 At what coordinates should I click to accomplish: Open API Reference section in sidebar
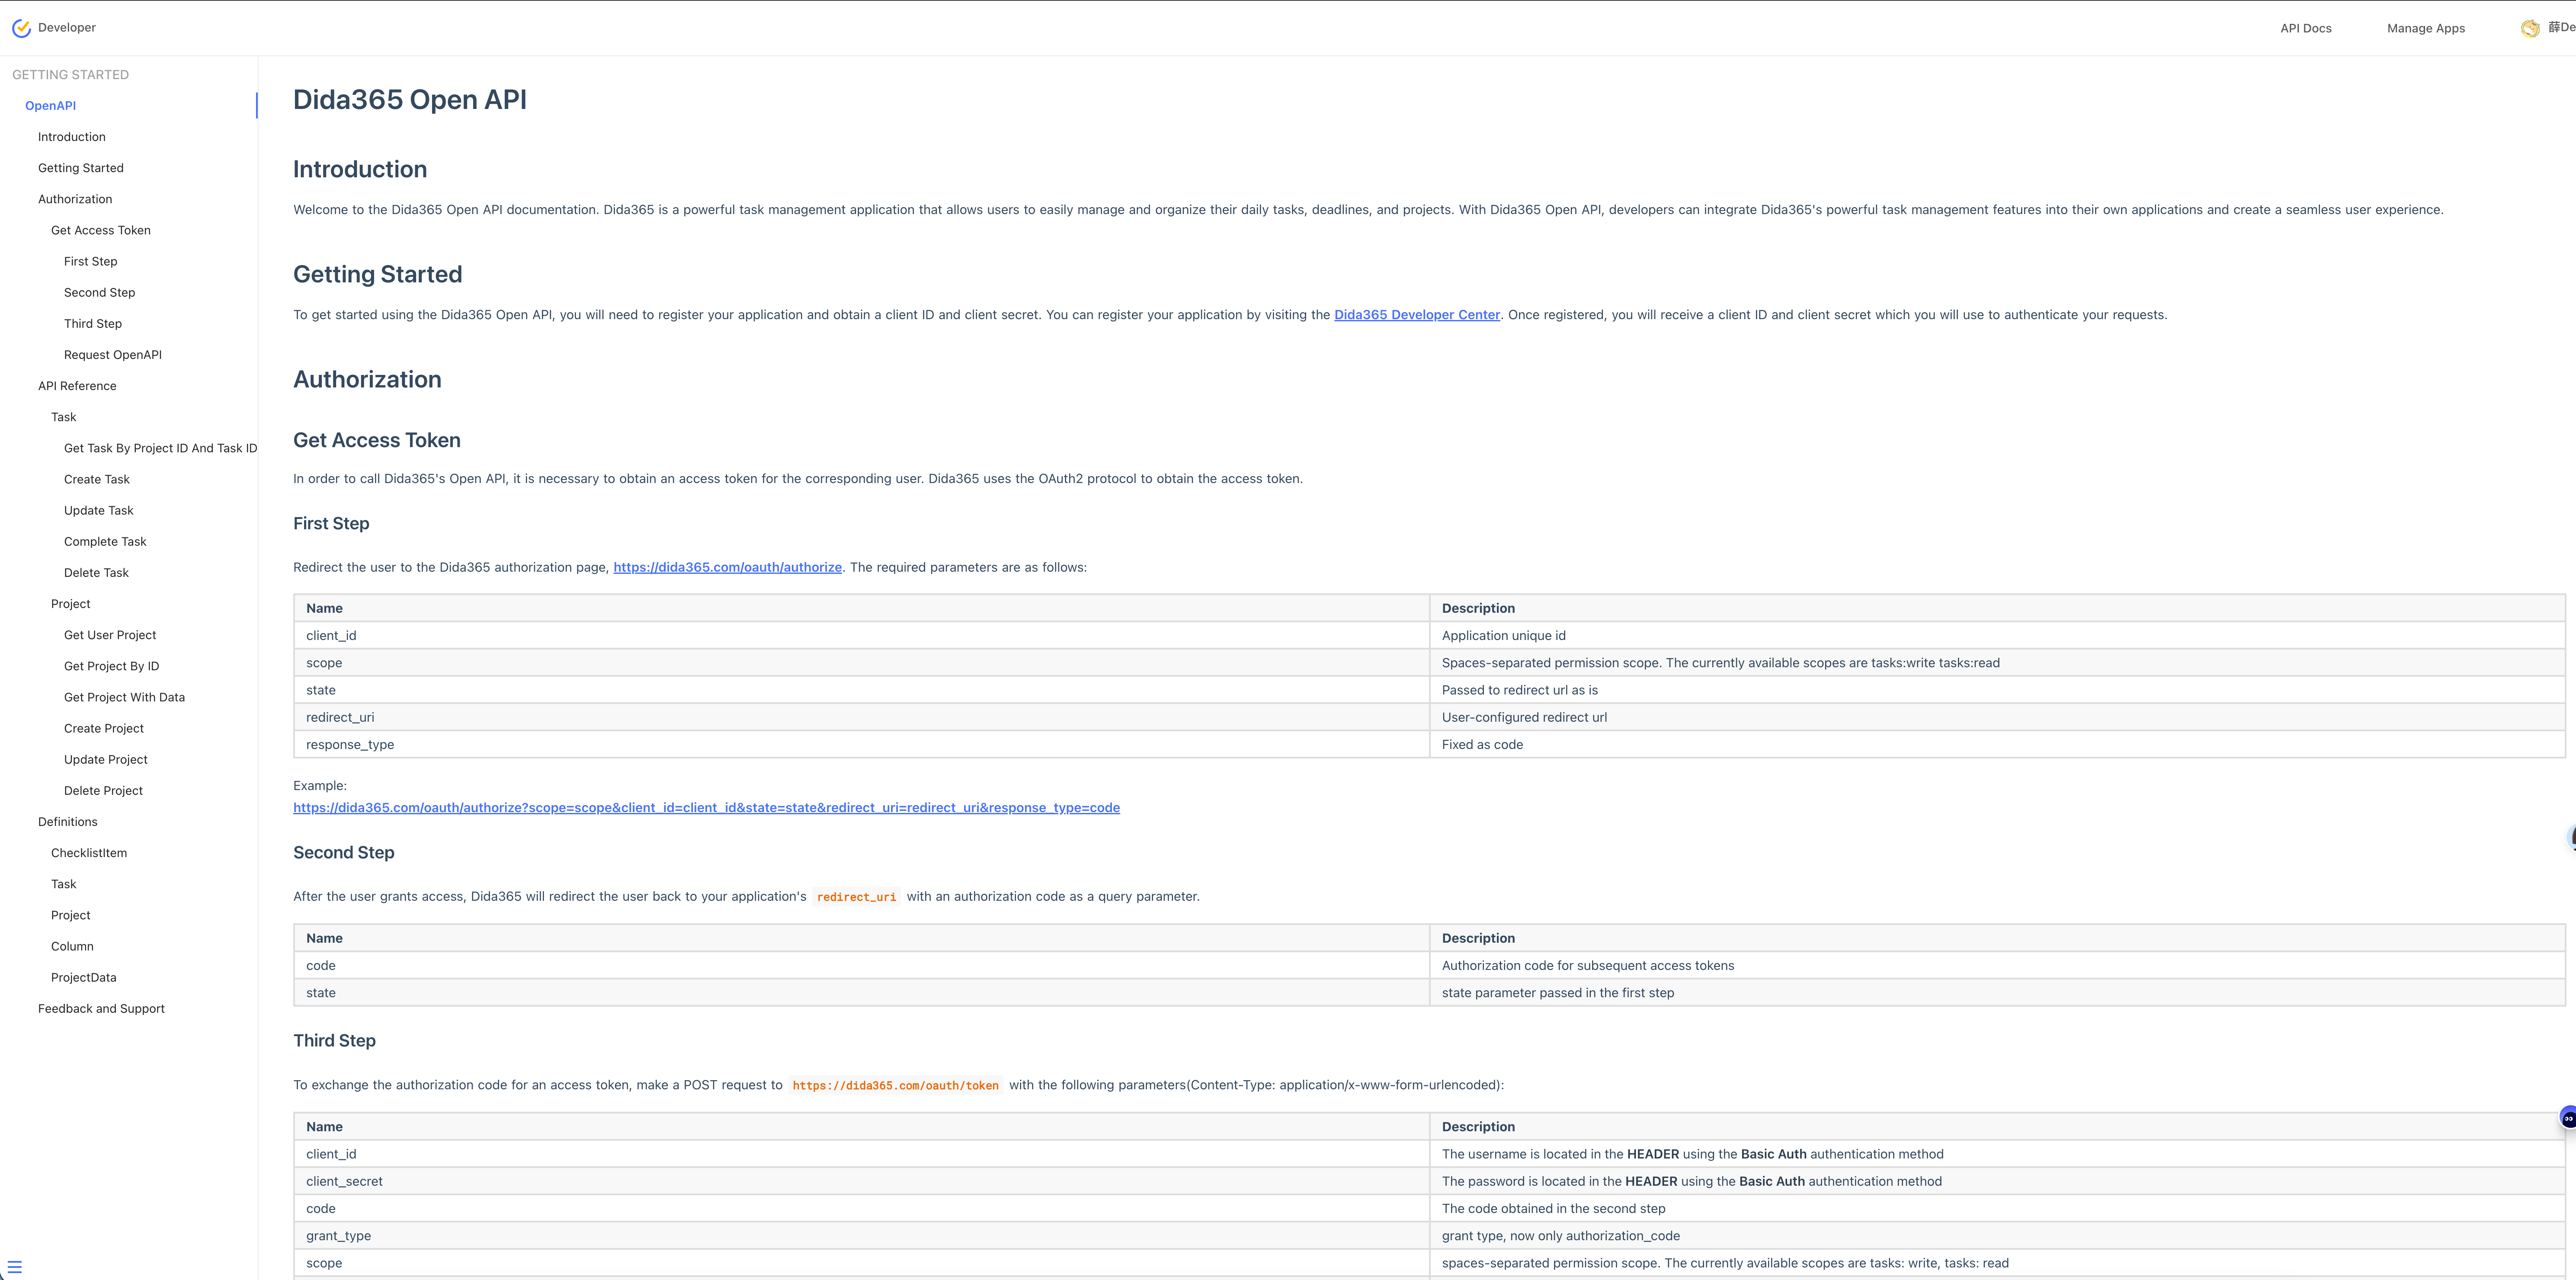(x=77, y=386)
